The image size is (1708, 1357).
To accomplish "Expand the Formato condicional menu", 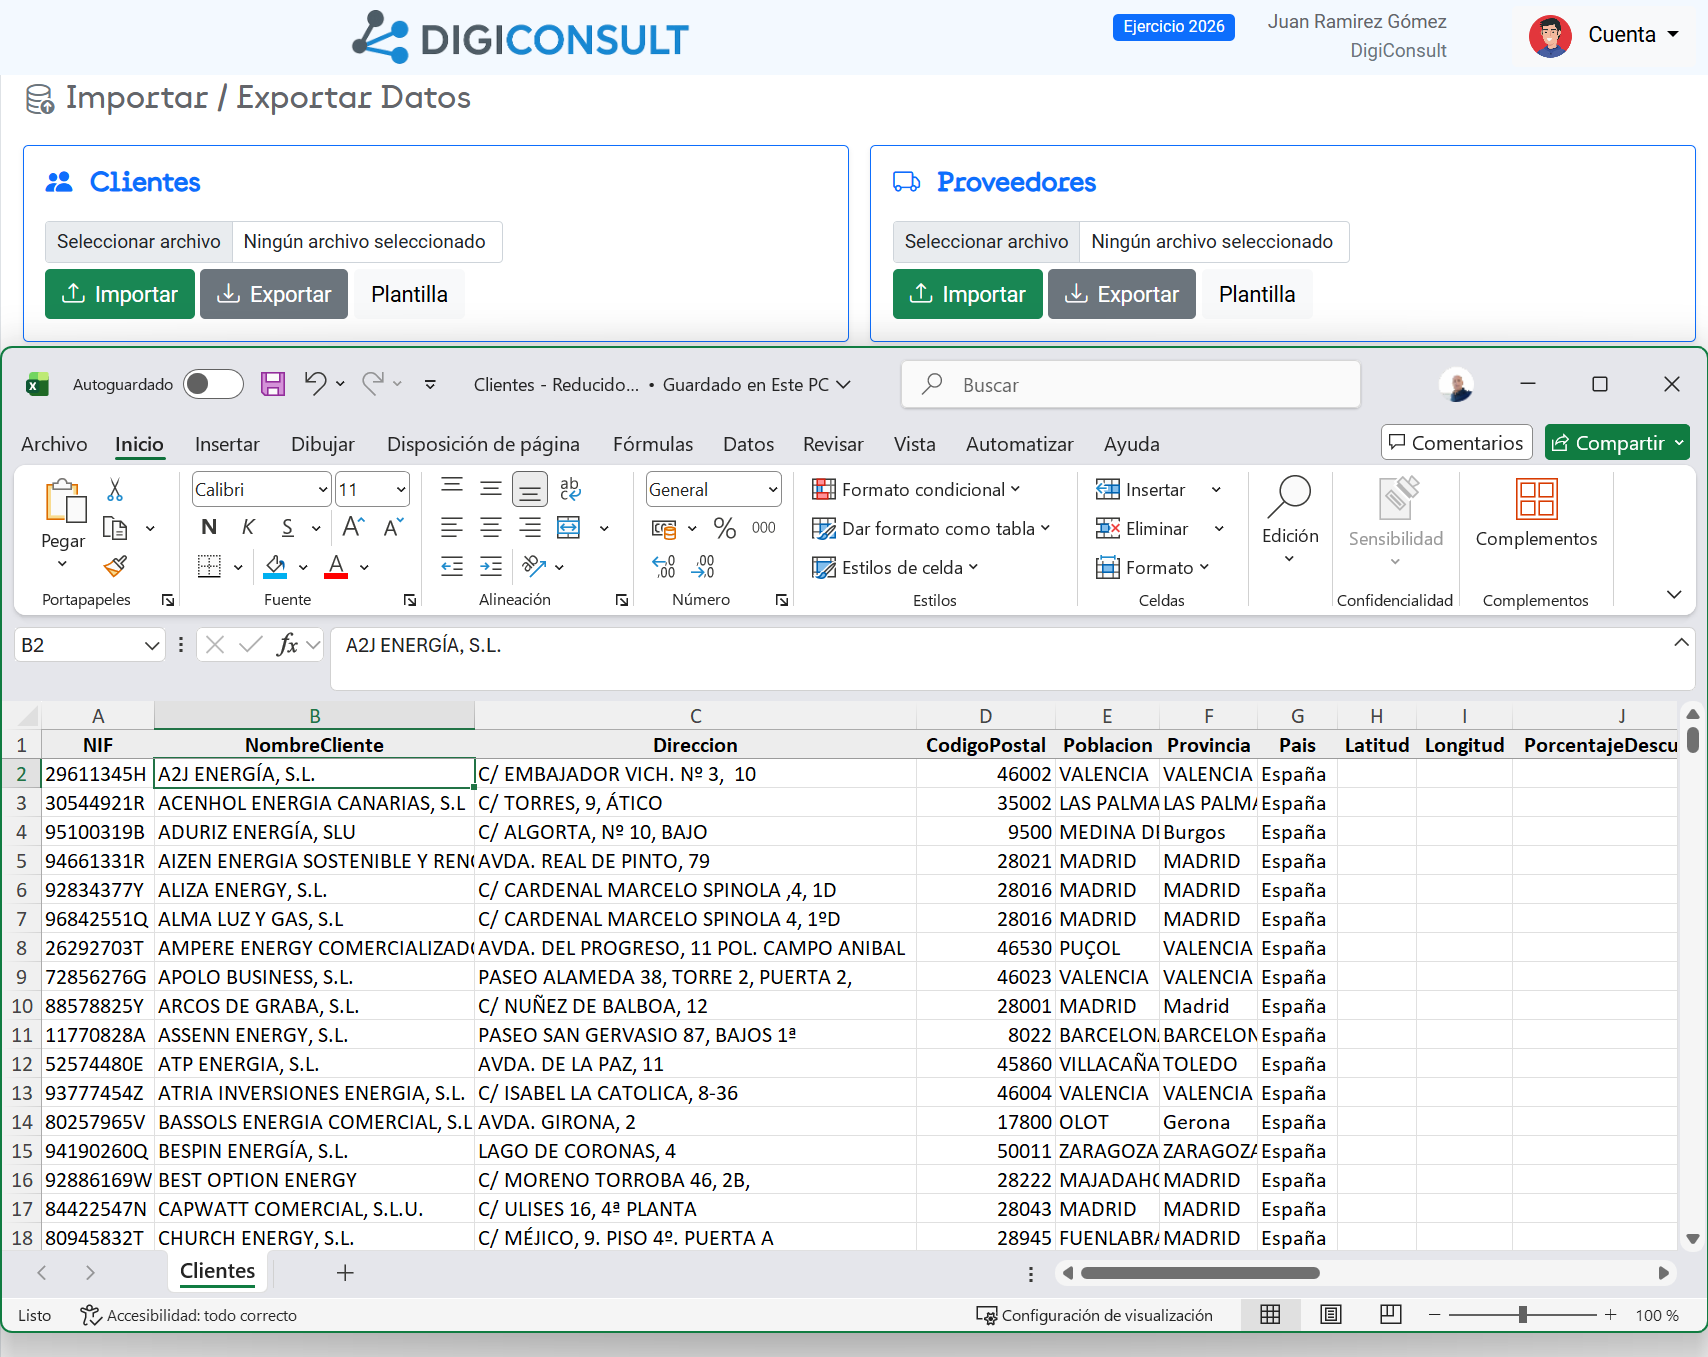I will coord(916,489).
